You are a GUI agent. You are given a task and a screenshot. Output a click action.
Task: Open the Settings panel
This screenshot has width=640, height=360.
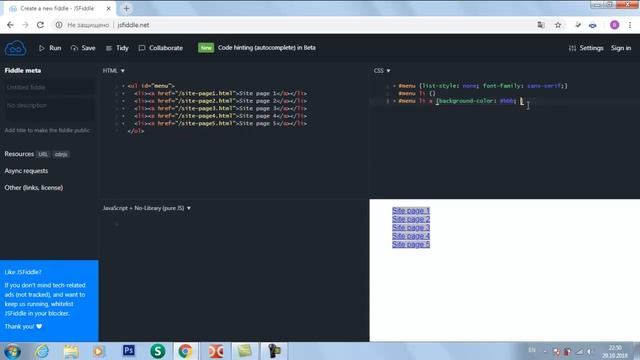pos(586,48)
